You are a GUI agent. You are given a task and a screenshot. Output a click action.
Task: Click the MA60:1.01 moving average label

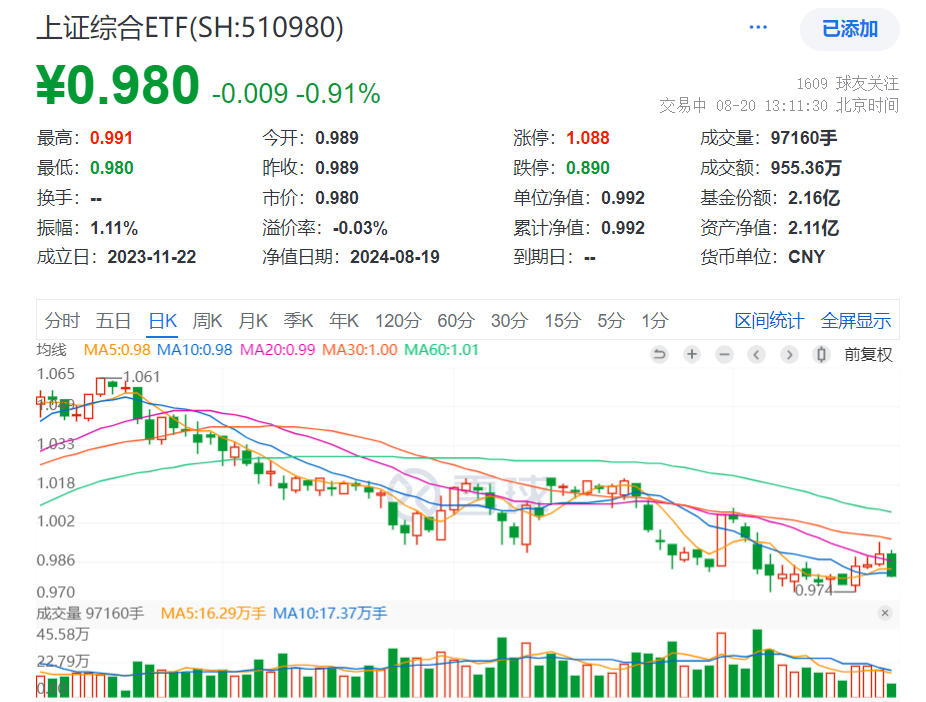pos(441,350)
